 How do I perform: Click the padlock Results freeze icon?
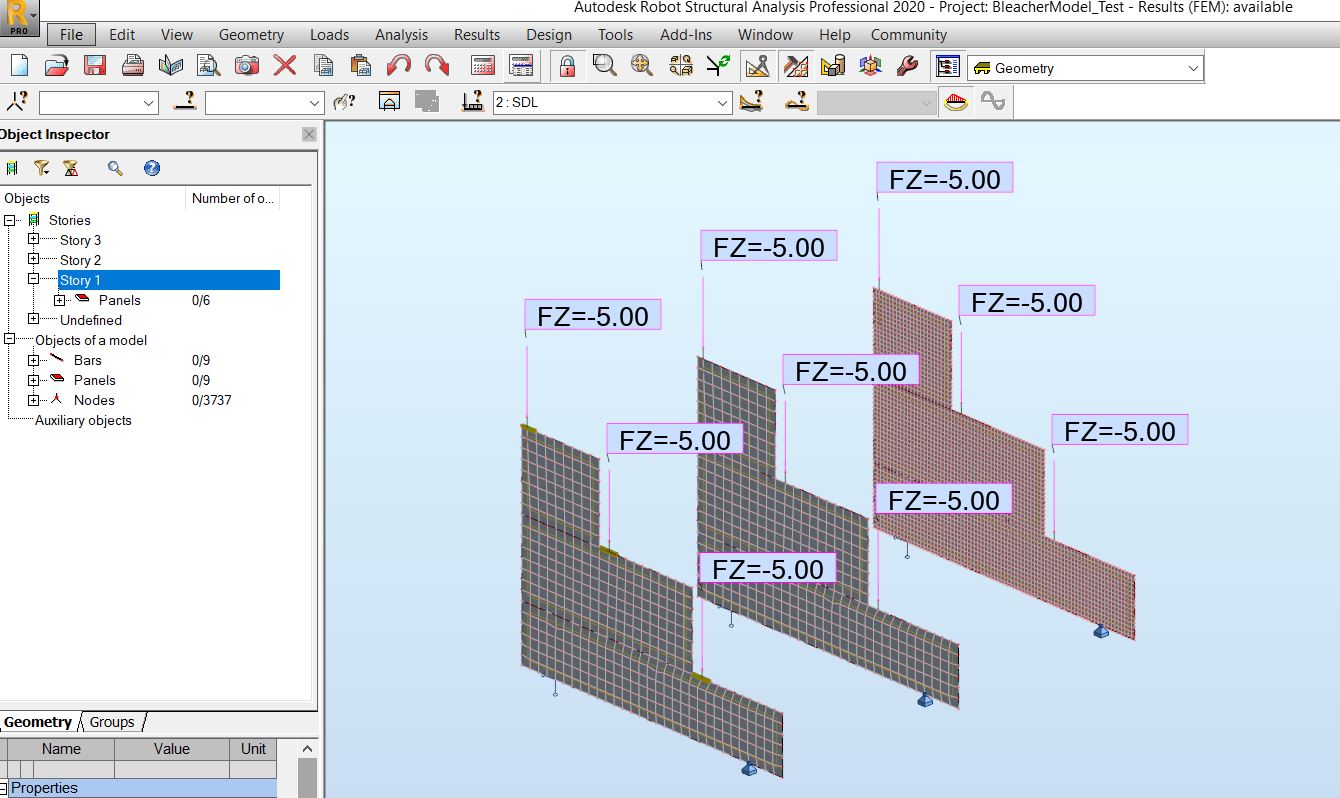tap(567, 66)
